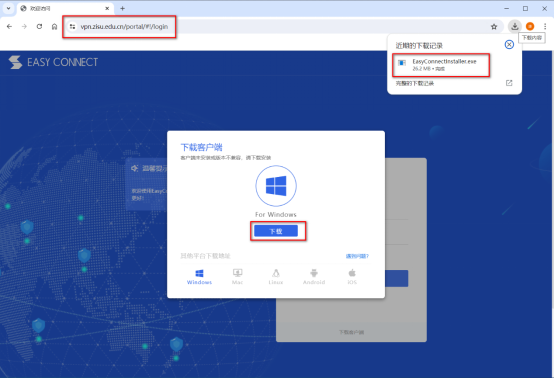This screenshot has height=378, width=554.
Task: Click the blue 下载 download button
Action: (x=276, y=231)
